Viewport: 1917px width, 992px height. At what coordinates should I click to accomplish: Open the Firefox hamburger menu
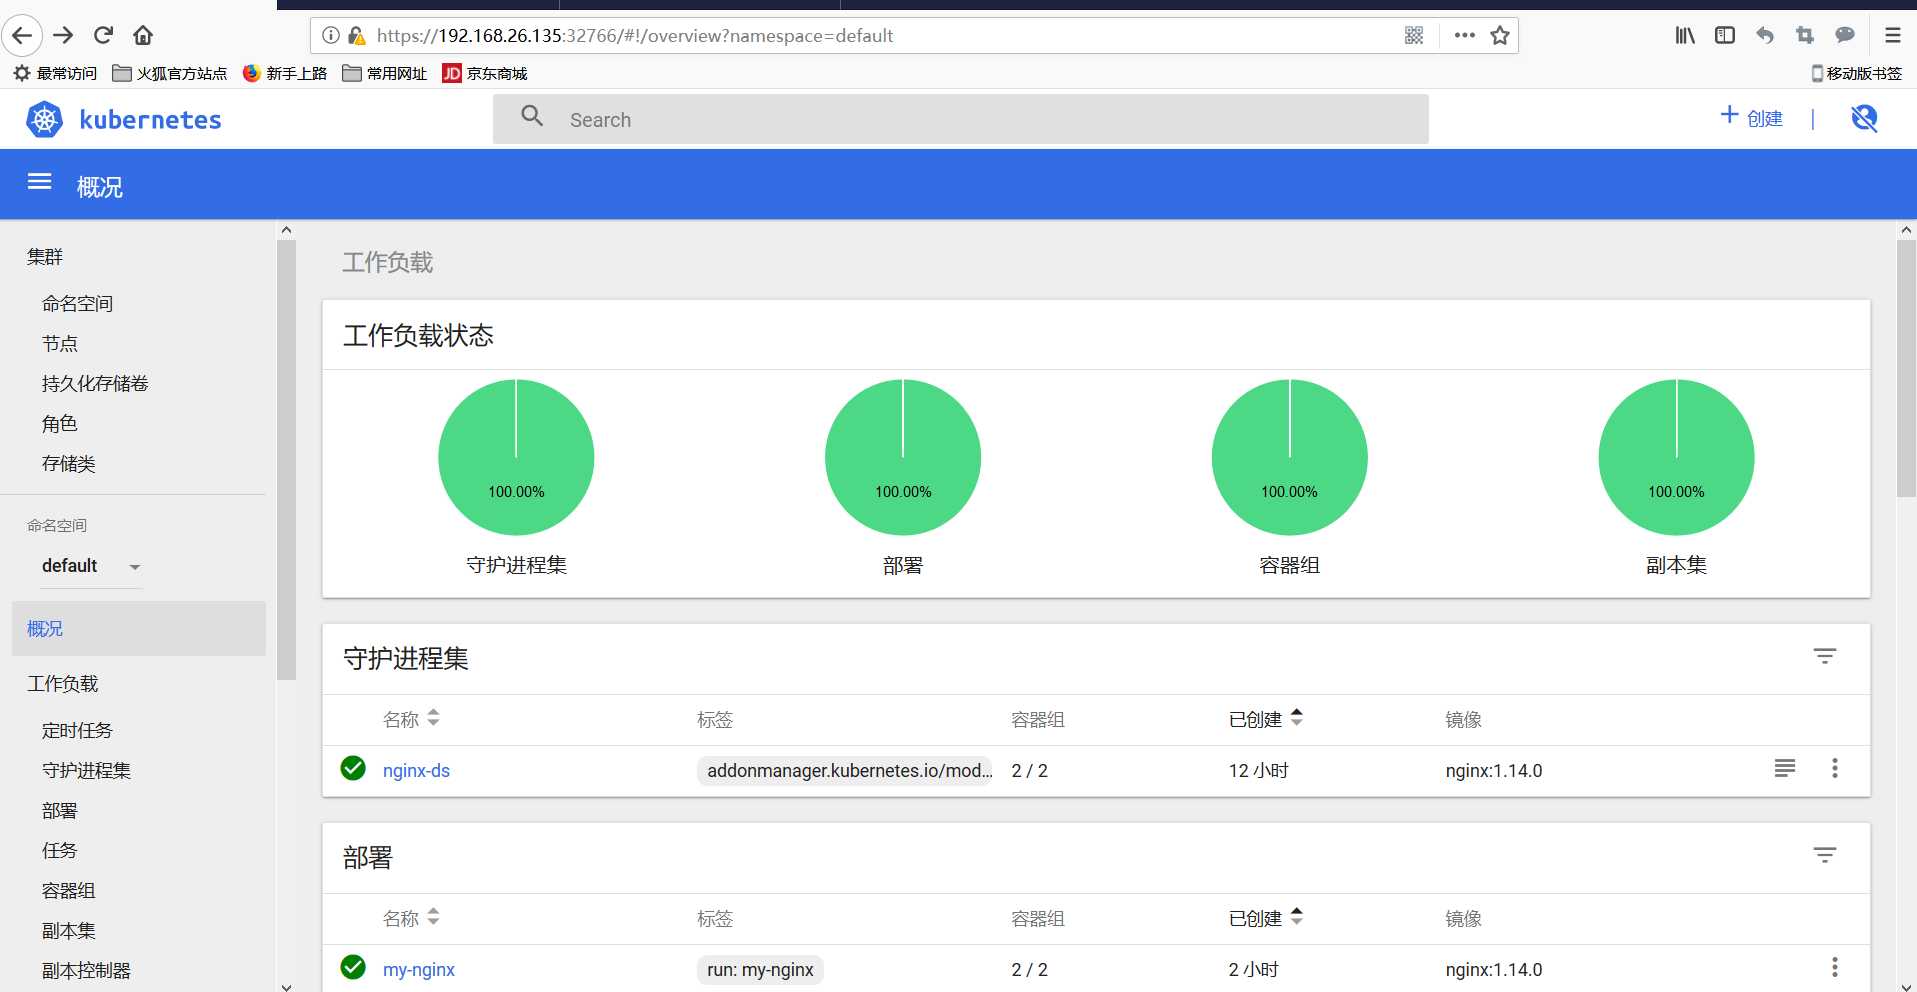pyautogui.click(x=1893, y=35)
